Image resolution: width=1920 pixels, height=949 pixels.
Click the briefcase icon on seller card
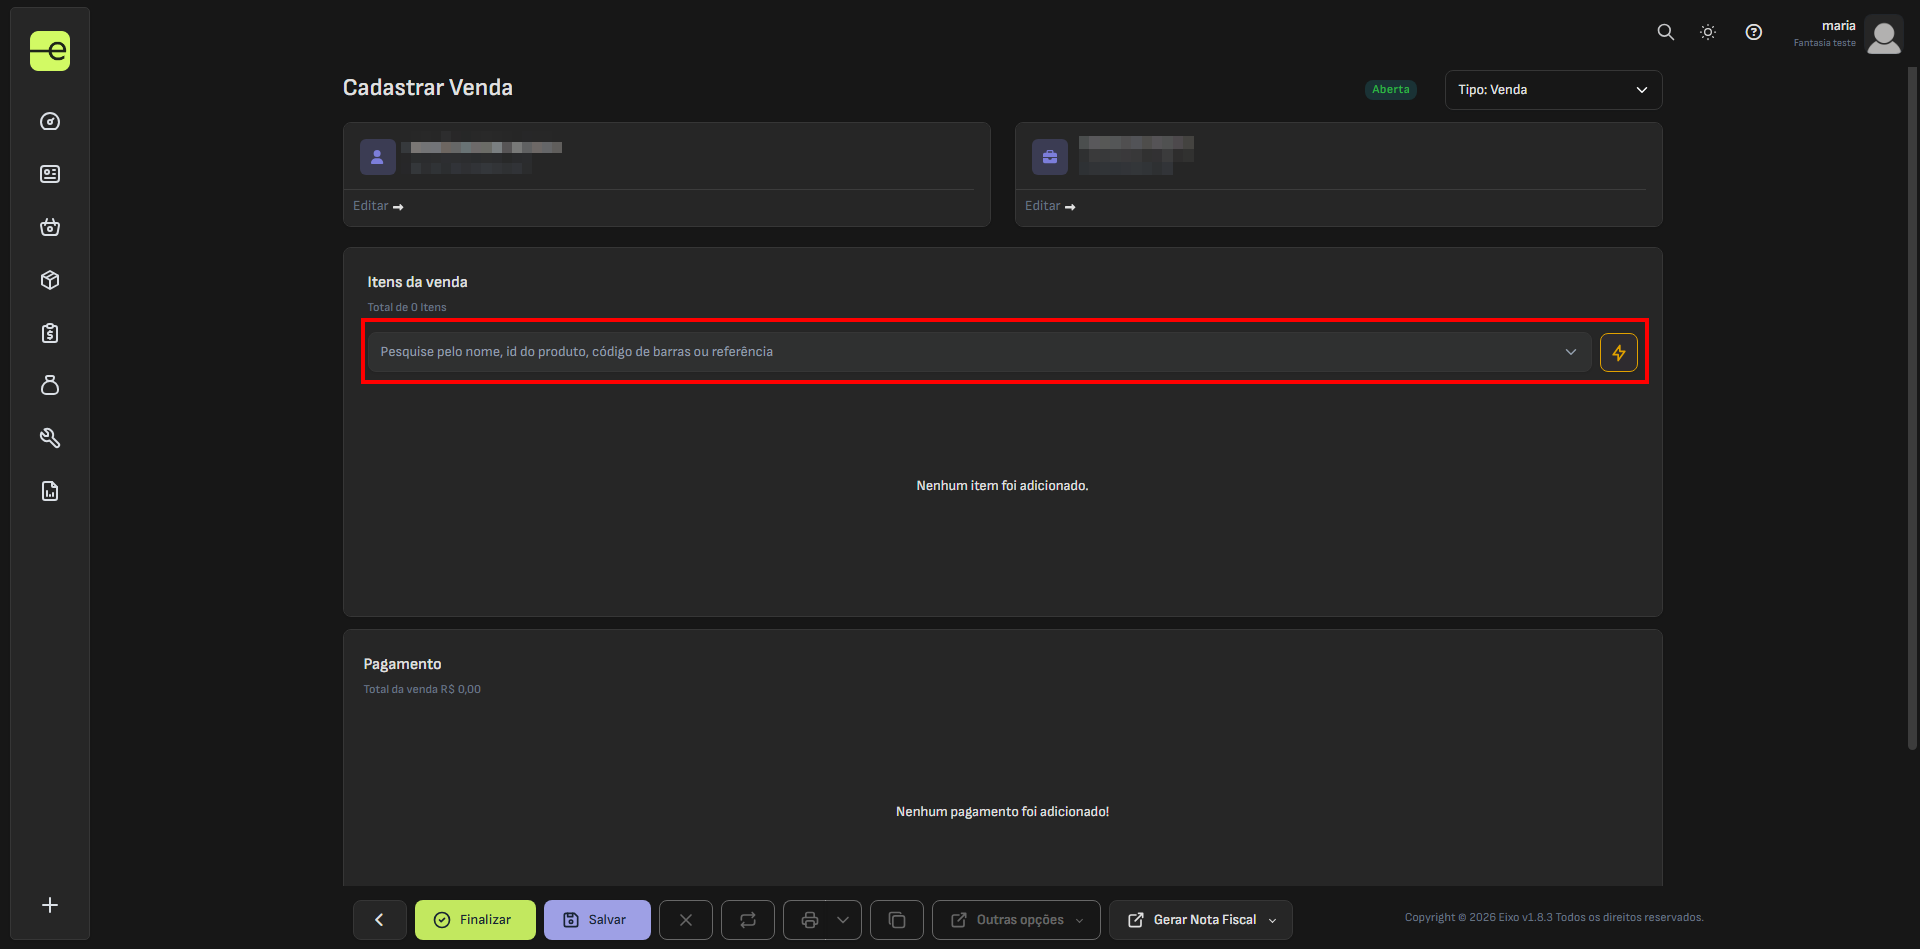click(1050, 157)
